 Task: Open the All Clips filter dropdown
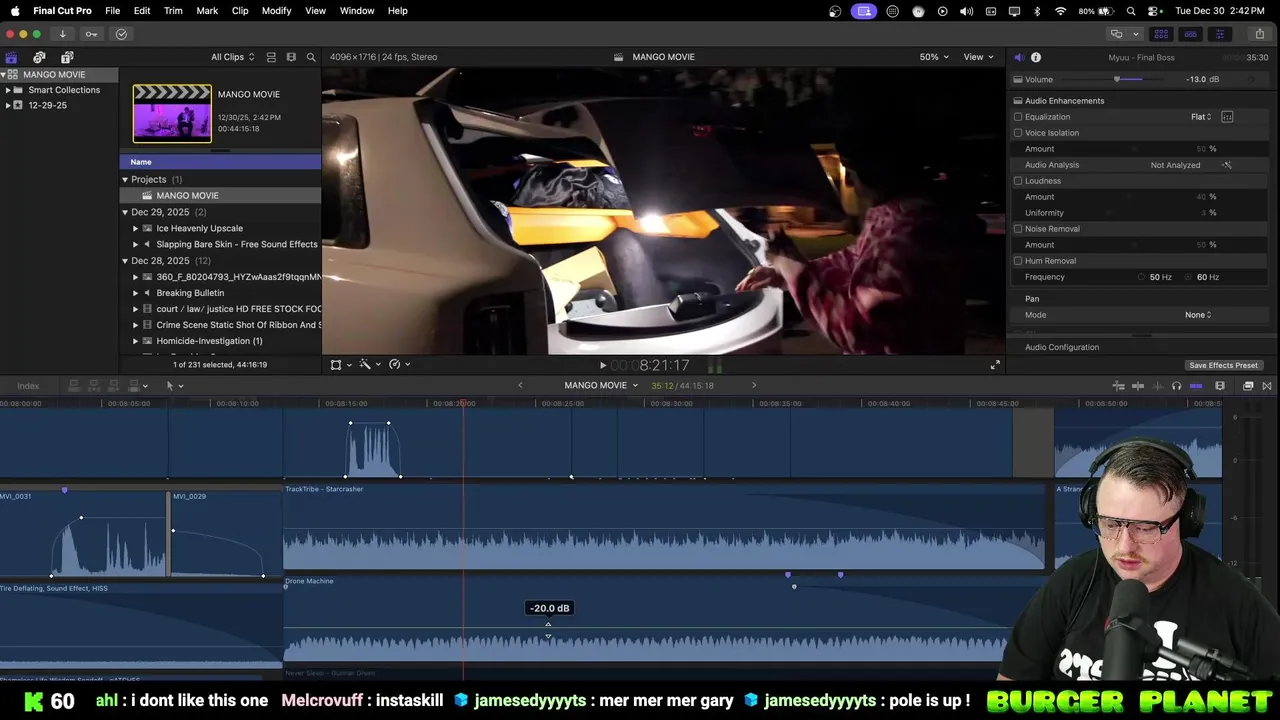point(232,57)
